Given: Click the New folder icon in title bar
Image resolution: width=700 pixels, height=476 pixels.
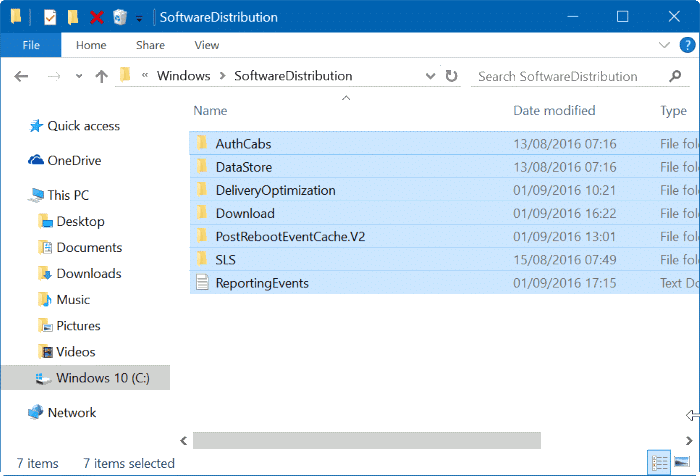Looking at the screenshot, I should [x=72, y=17].
